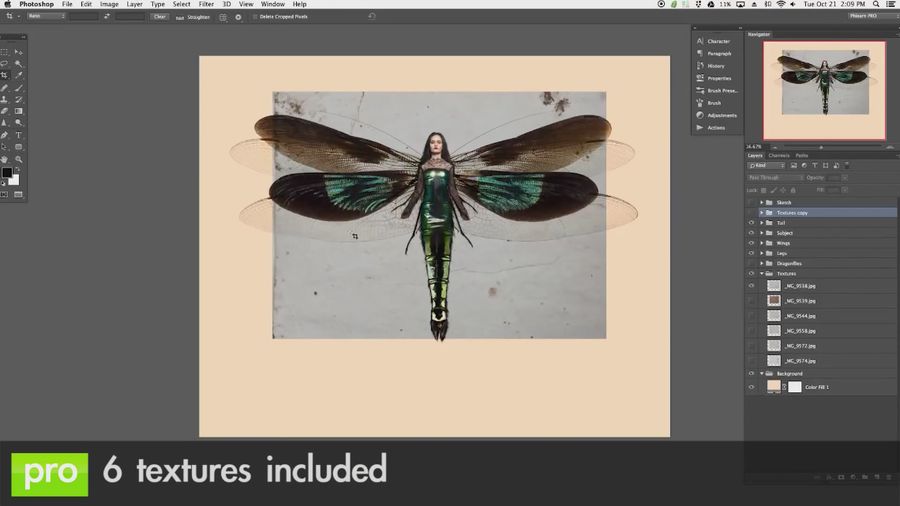Viewport: 900px width, 506px height.
Task: Select the Brush tool in toolbox
Action: (18, 88)
